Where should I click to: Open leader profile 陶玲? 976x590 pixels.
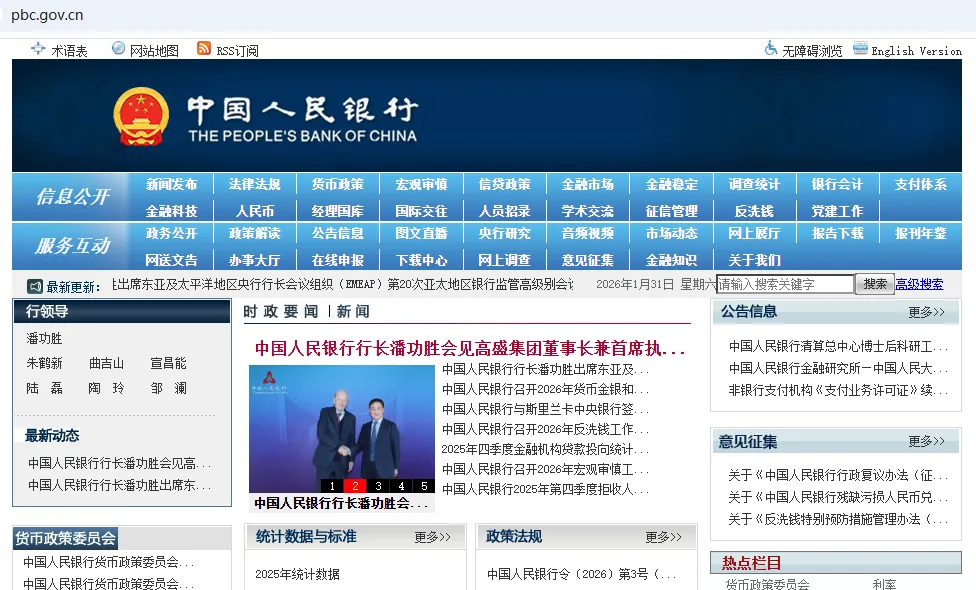(x=106, y=388)
